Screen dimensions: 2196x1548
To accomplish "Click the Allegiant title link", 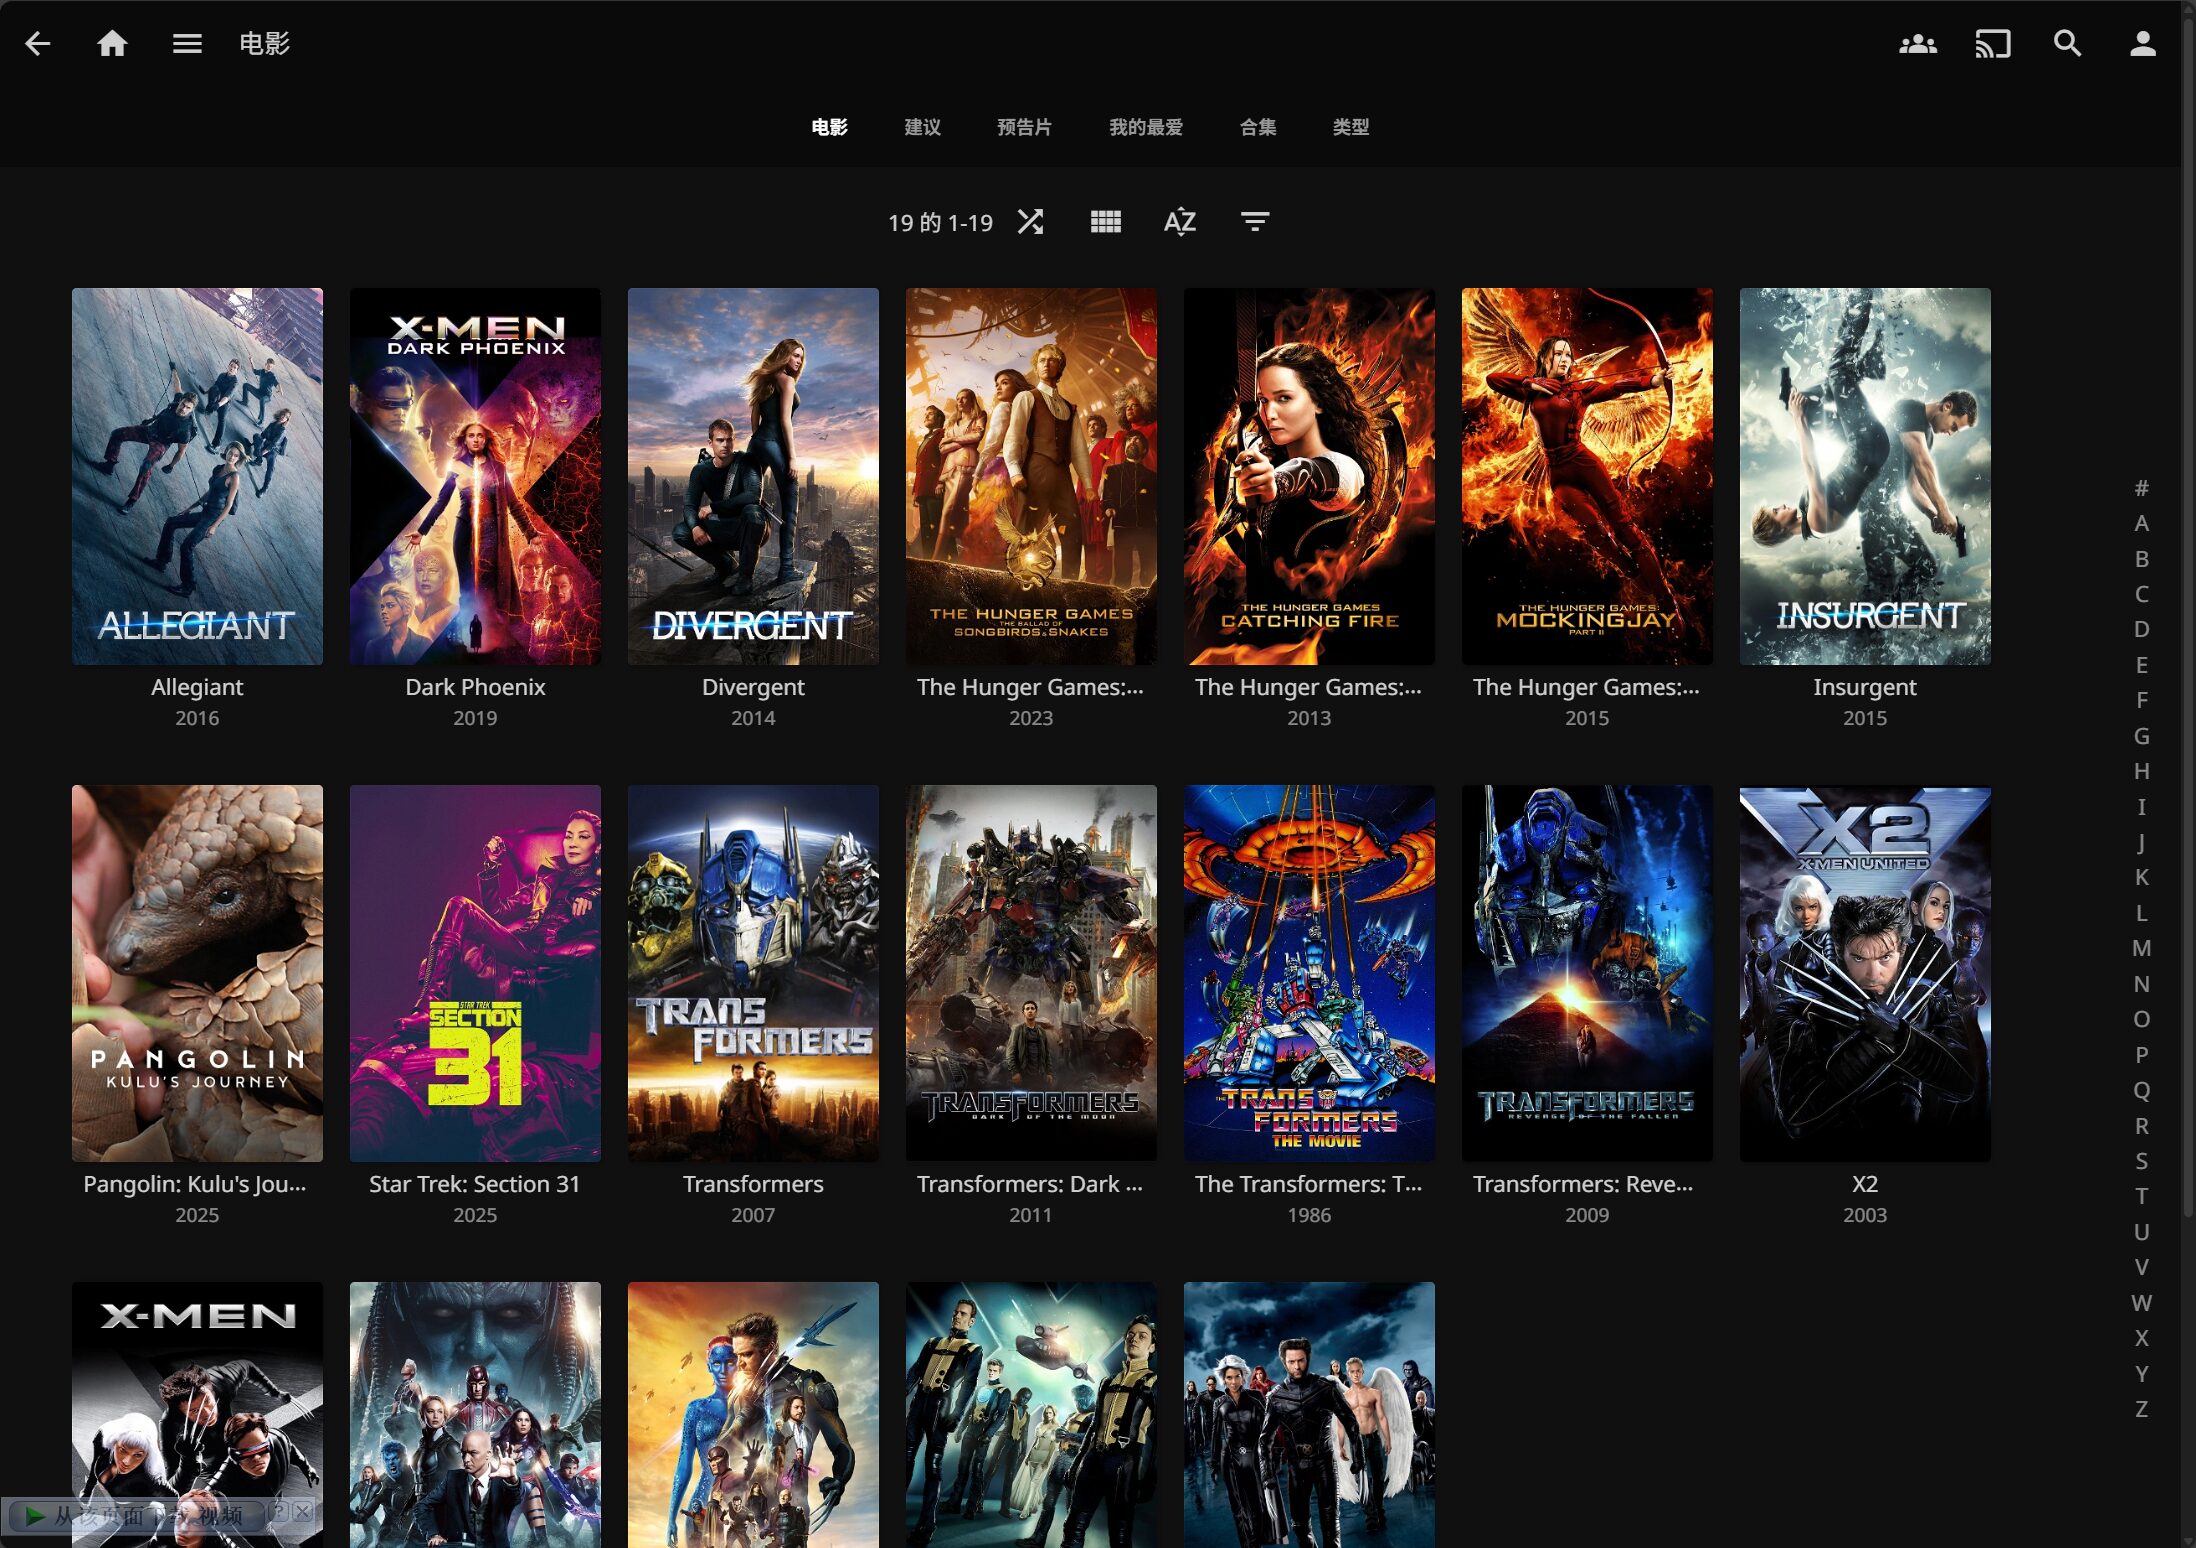I will pos(197,687).
